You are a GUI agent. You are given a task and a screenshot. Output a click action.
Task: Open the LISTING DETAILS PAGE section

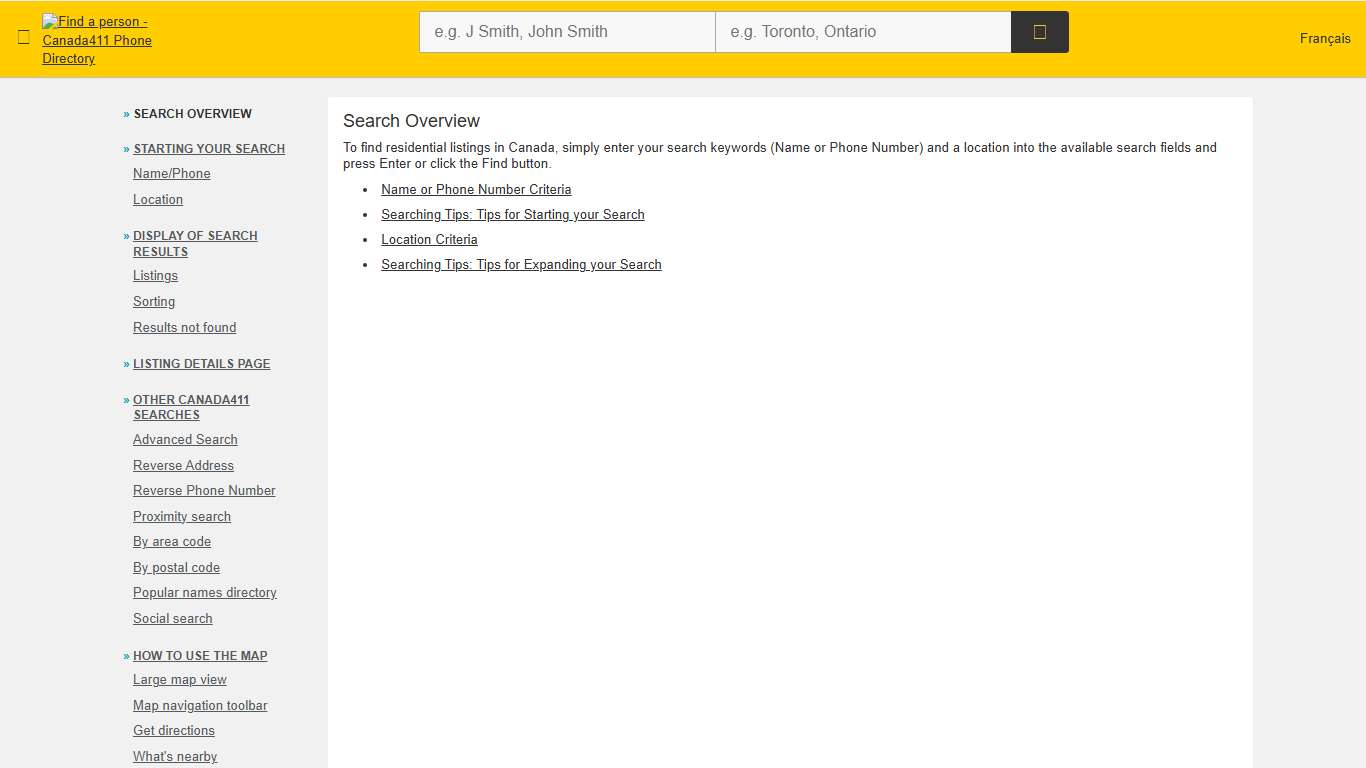(x=201, y=364)
